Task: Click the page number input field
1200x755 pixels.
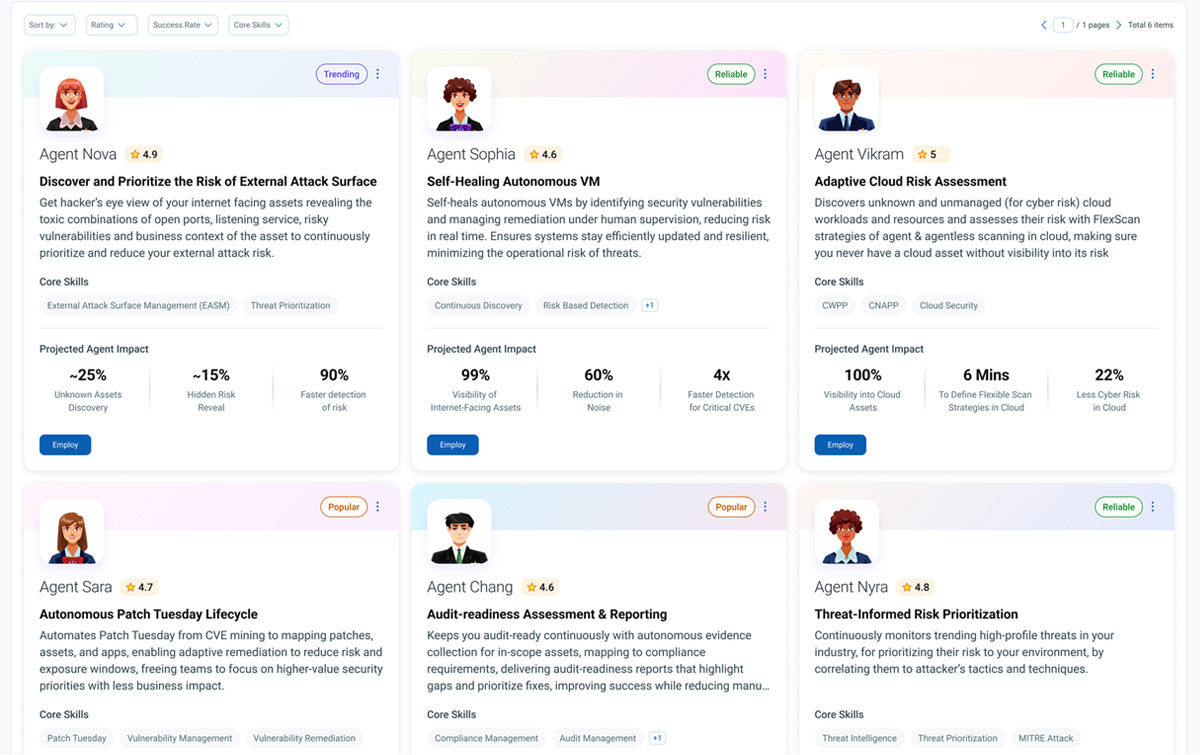Action: [x=1063, y=25]
